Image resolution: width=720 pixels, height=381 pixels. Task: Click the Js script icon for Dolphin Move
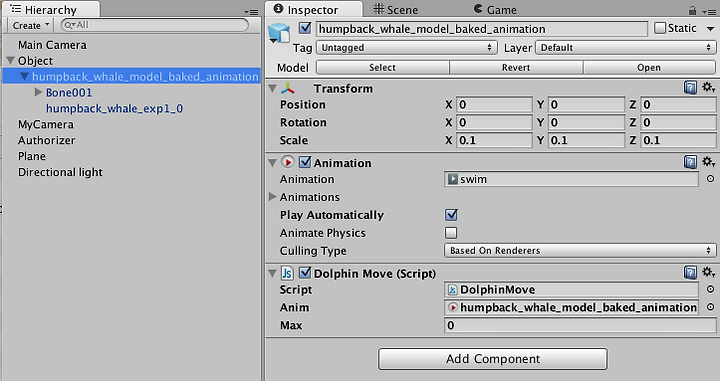(287, 273)
